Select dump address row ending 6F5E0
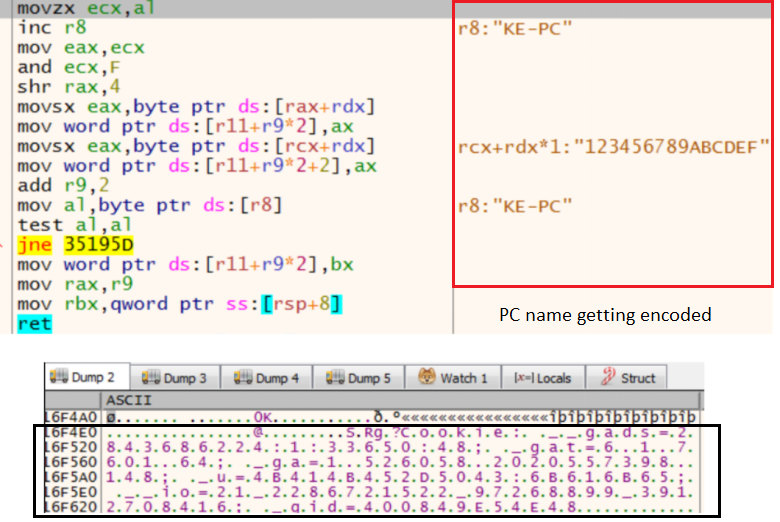The width and height of the screenshot is (780, 522). click(71, 492)
